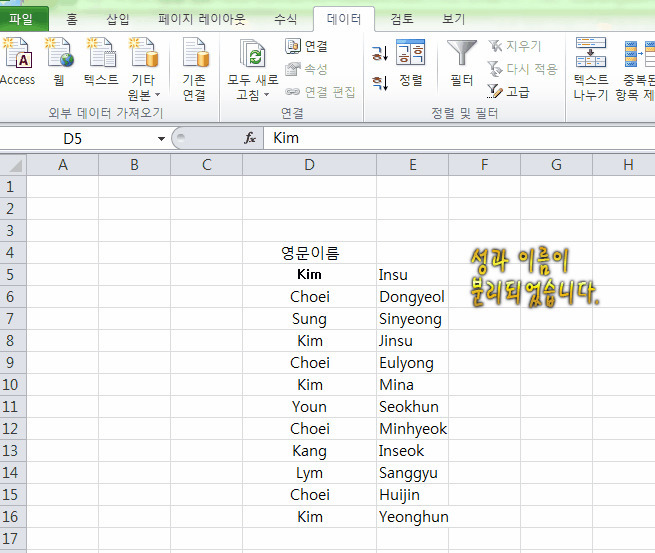The image size is (655, 553).
Task: Open the file (파일) tab
Action: [23, 19]
